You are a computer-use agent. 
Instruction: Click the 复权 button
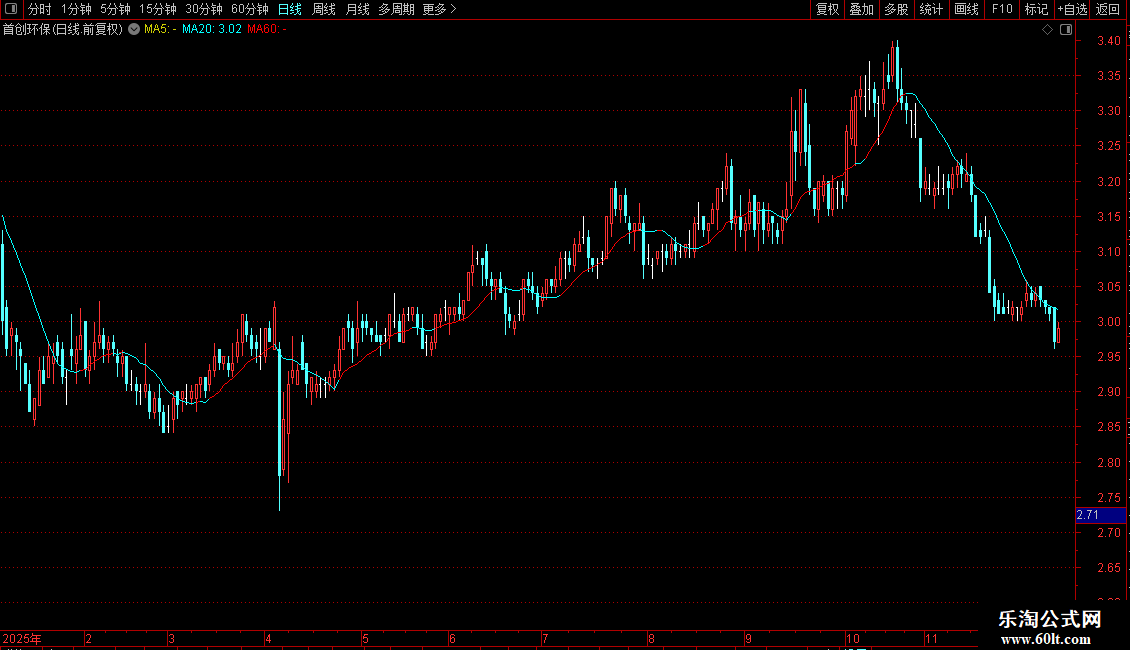tap(827, 9)
